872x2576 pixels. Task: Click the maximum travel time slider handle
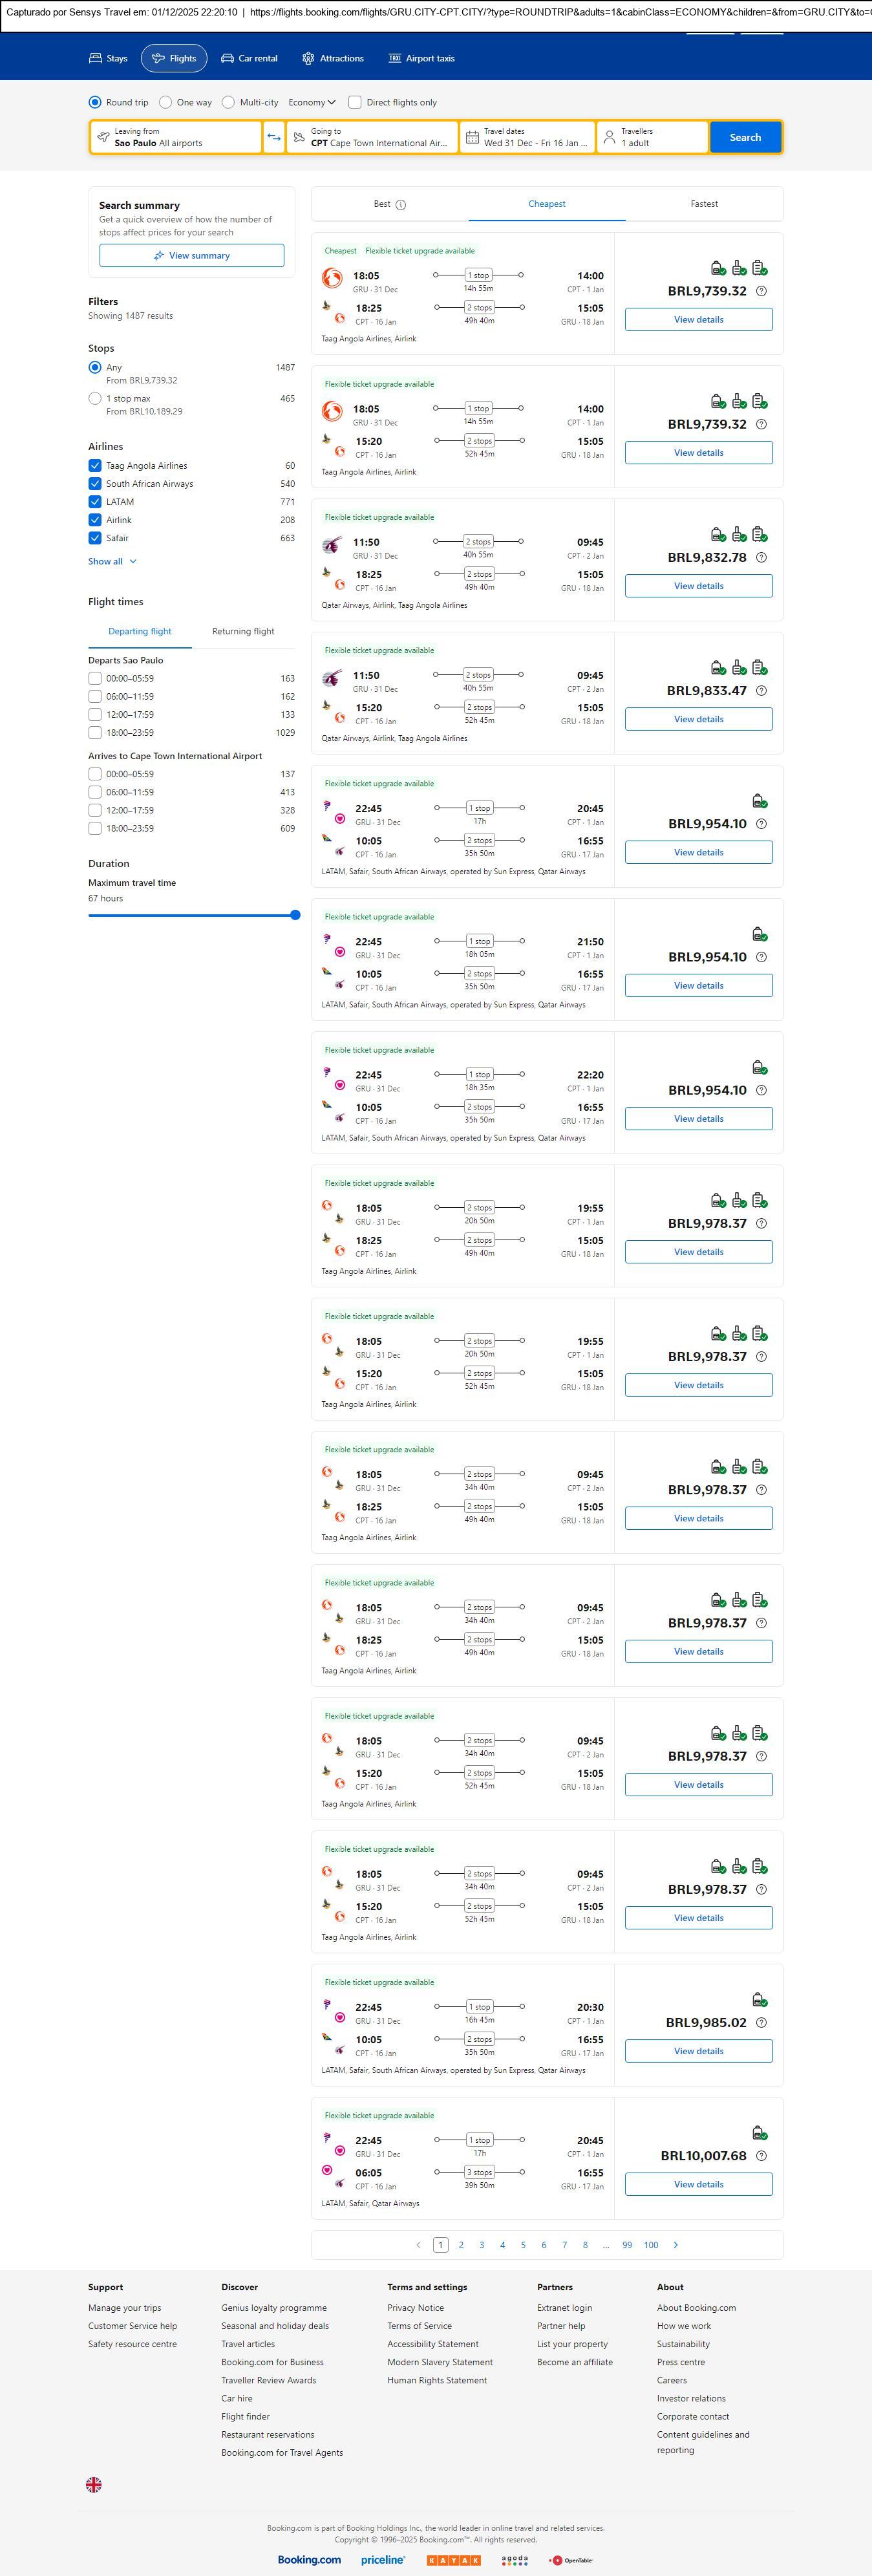pos(295,915)
